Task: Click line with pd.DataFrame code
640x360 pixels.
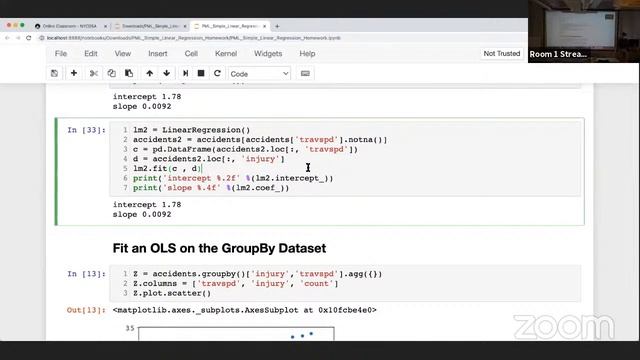Action: coord(245,149)
